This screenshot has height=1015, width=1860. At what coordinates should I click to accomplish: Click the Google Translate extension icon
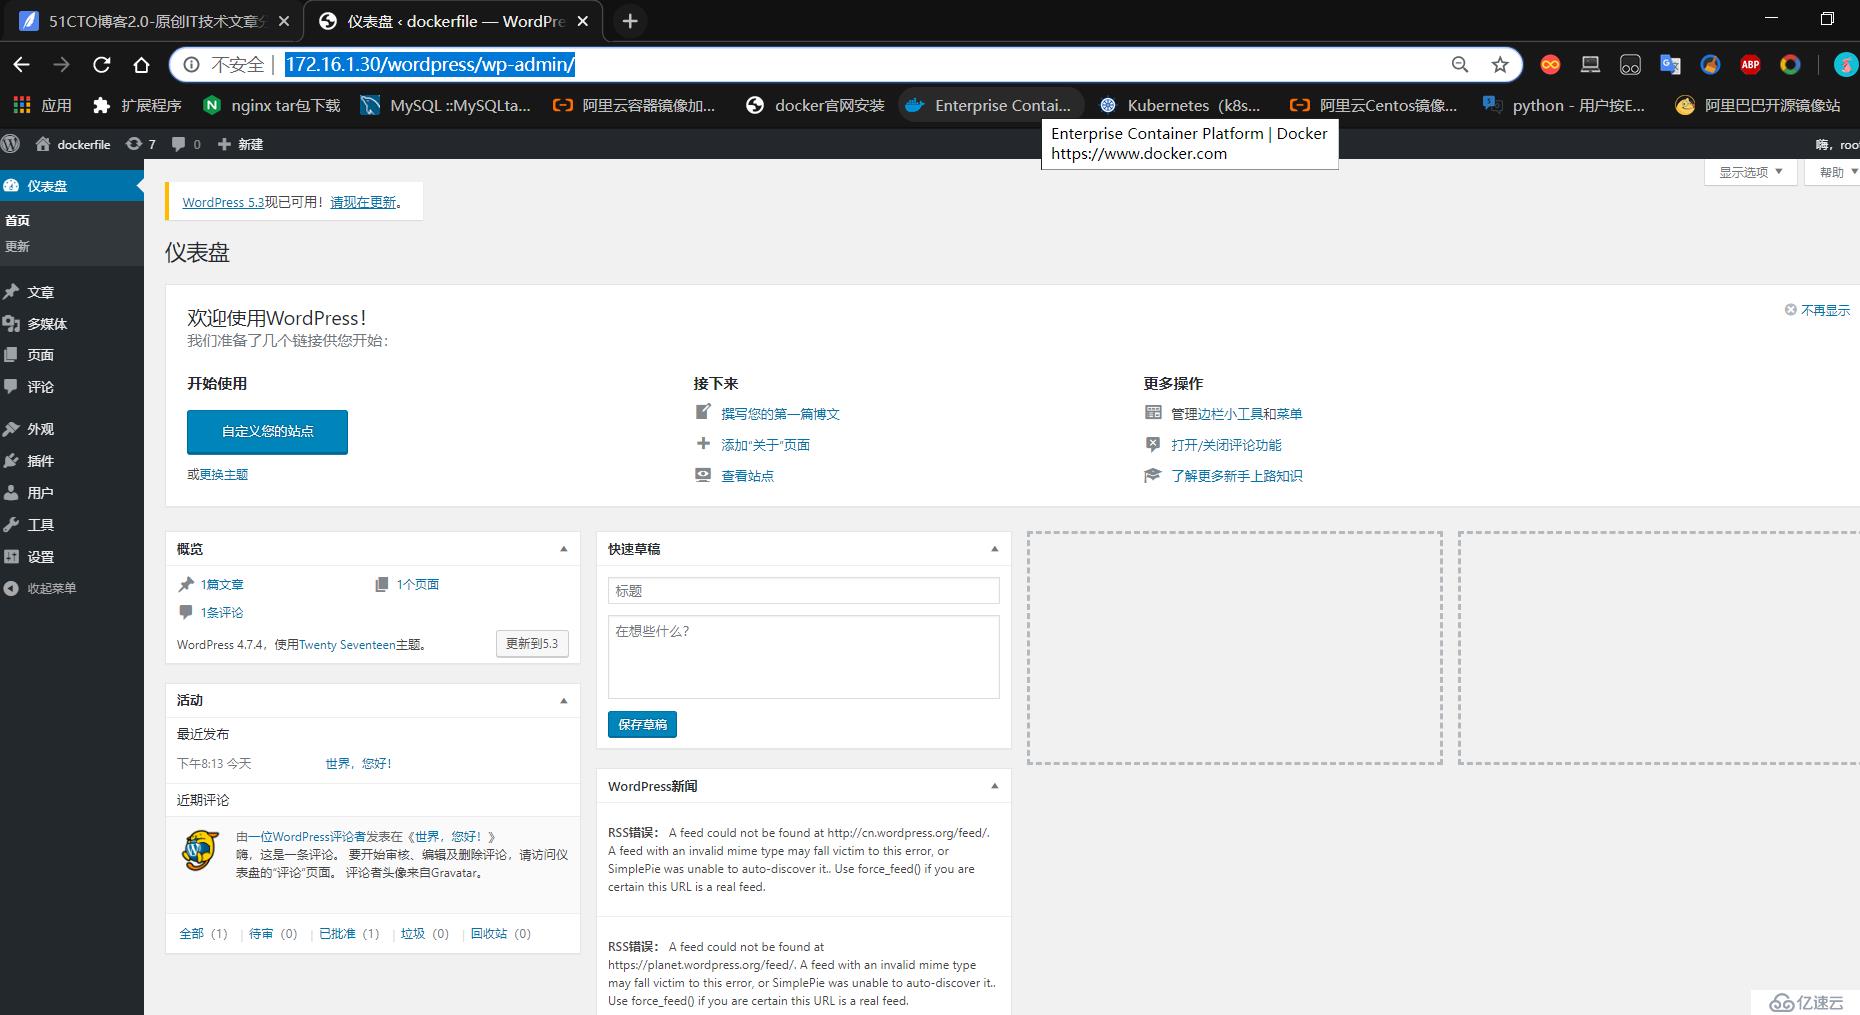(1670, 65)
